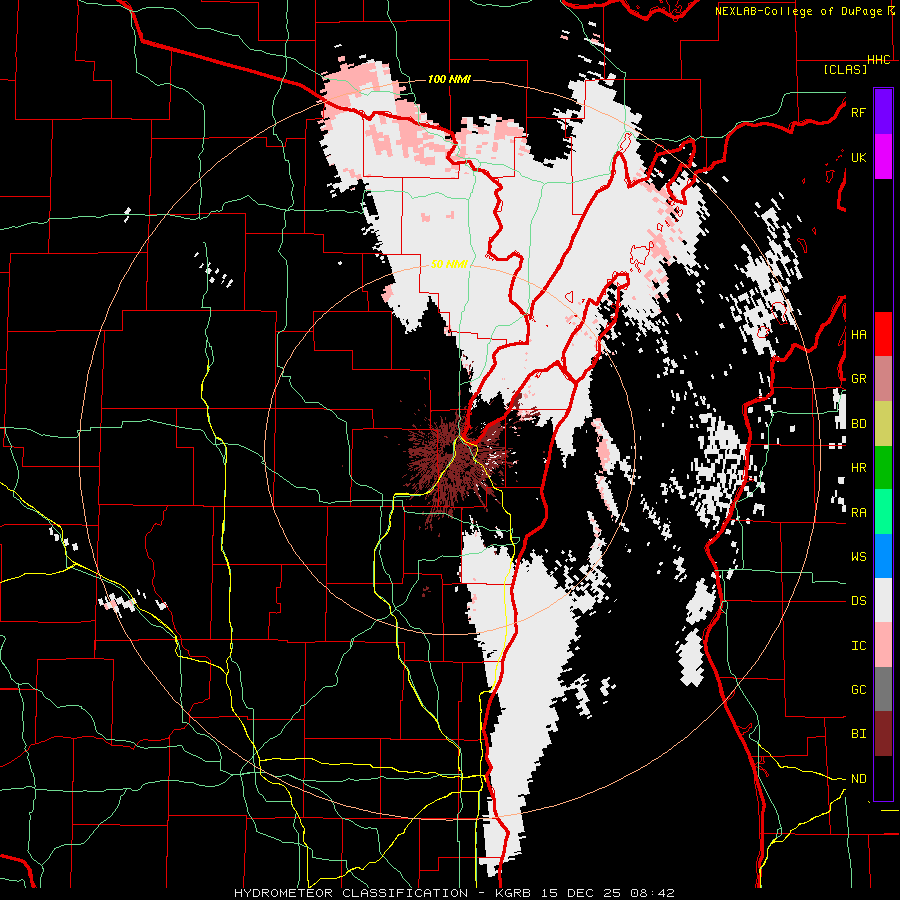The image size is (900, 900).
Task: Click the DS legend label
Action: (x=858, y=601)
